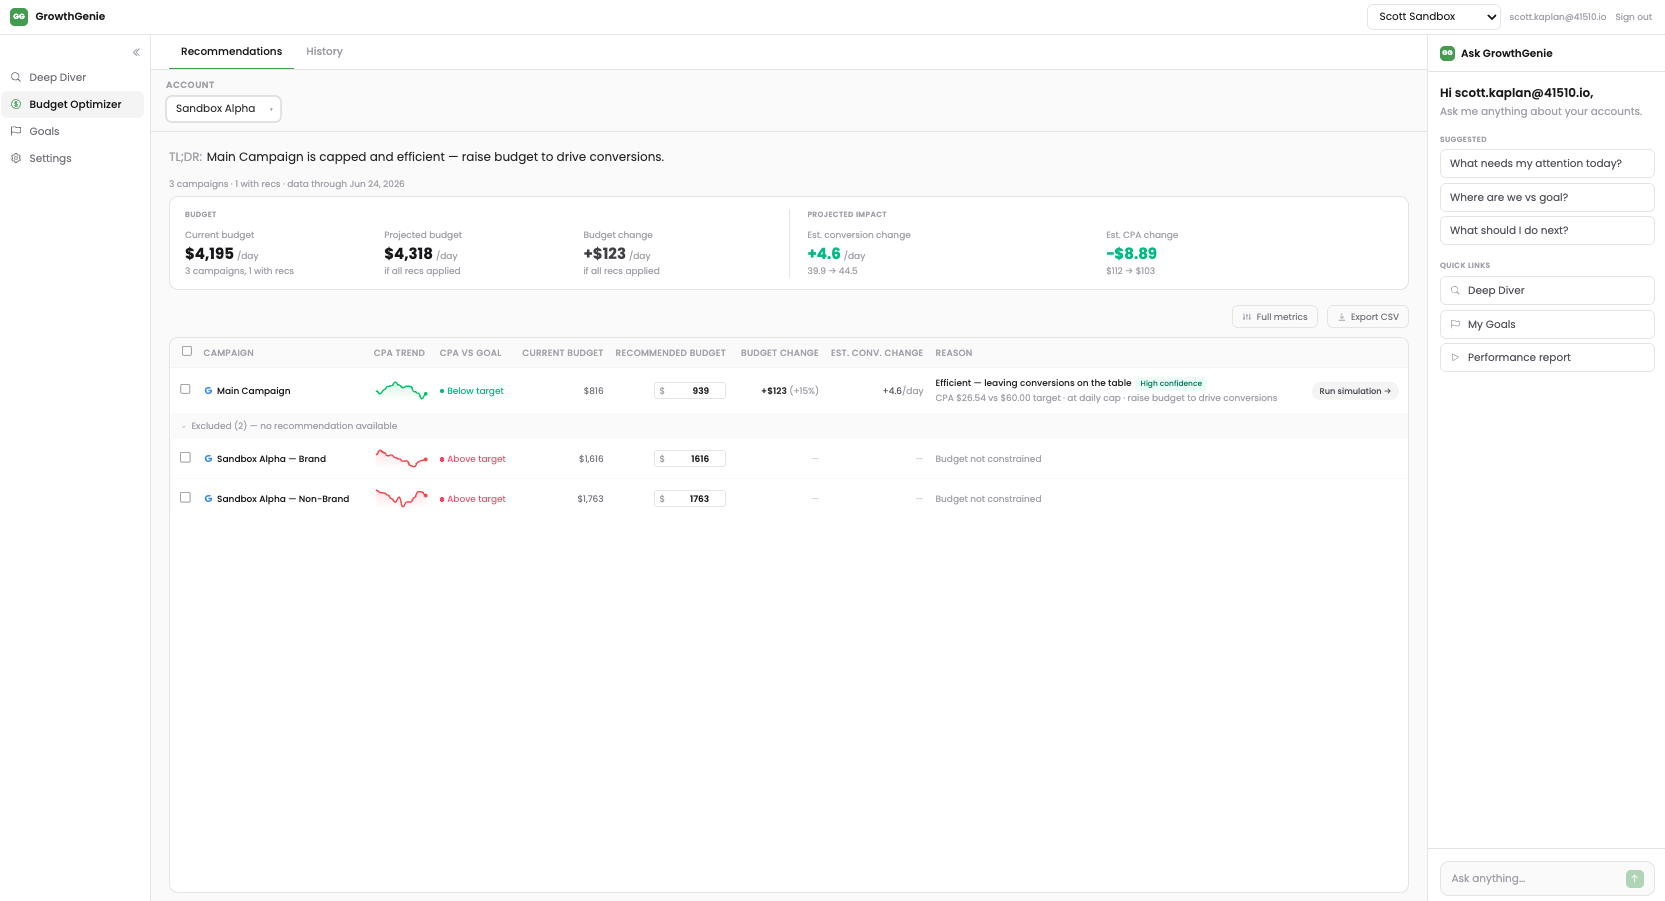Click Above target status for Non-Brand row

tap(473, 499)
